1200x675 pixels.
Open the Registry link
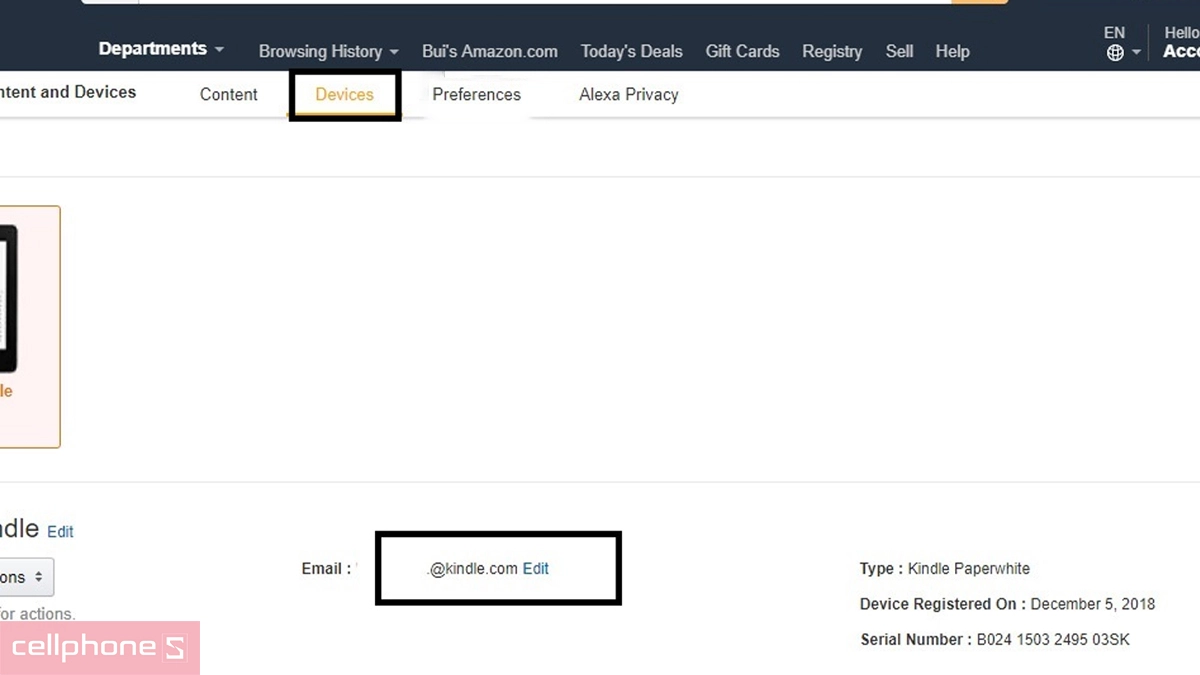(x=832, y=51)
